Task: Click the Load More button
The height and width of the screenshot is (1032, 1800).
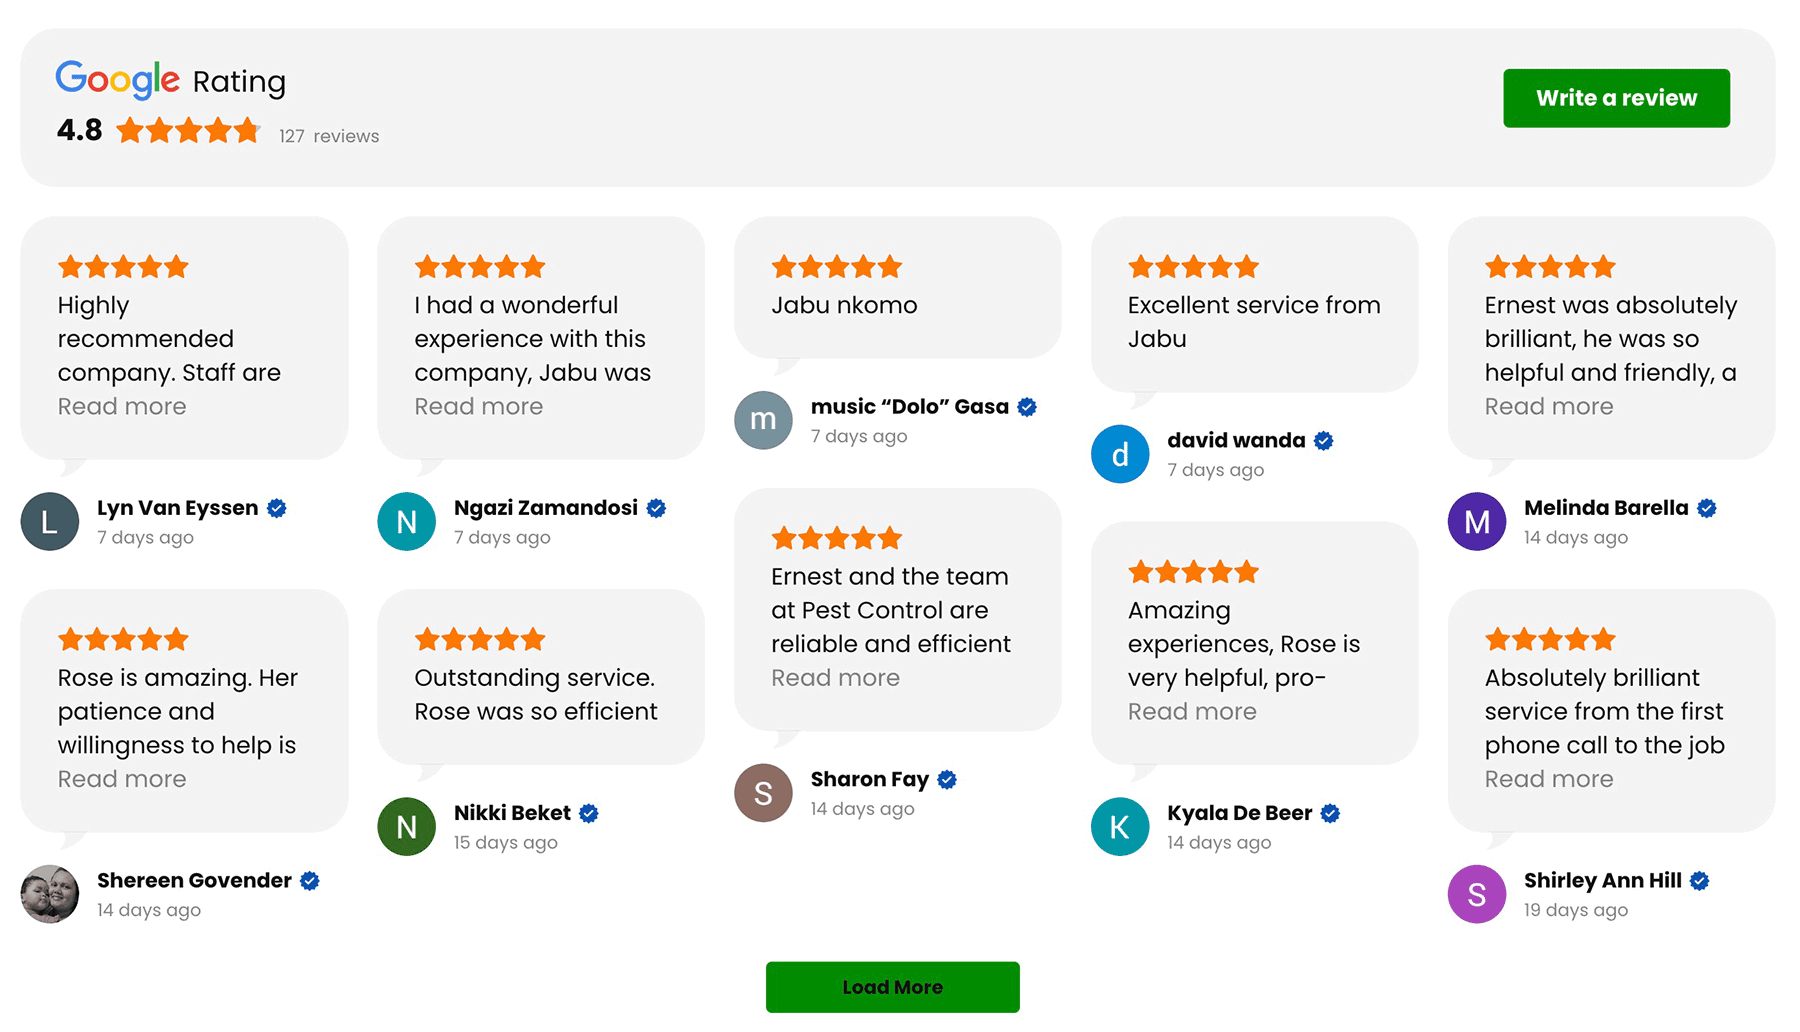Action: [x=892, y=987]
